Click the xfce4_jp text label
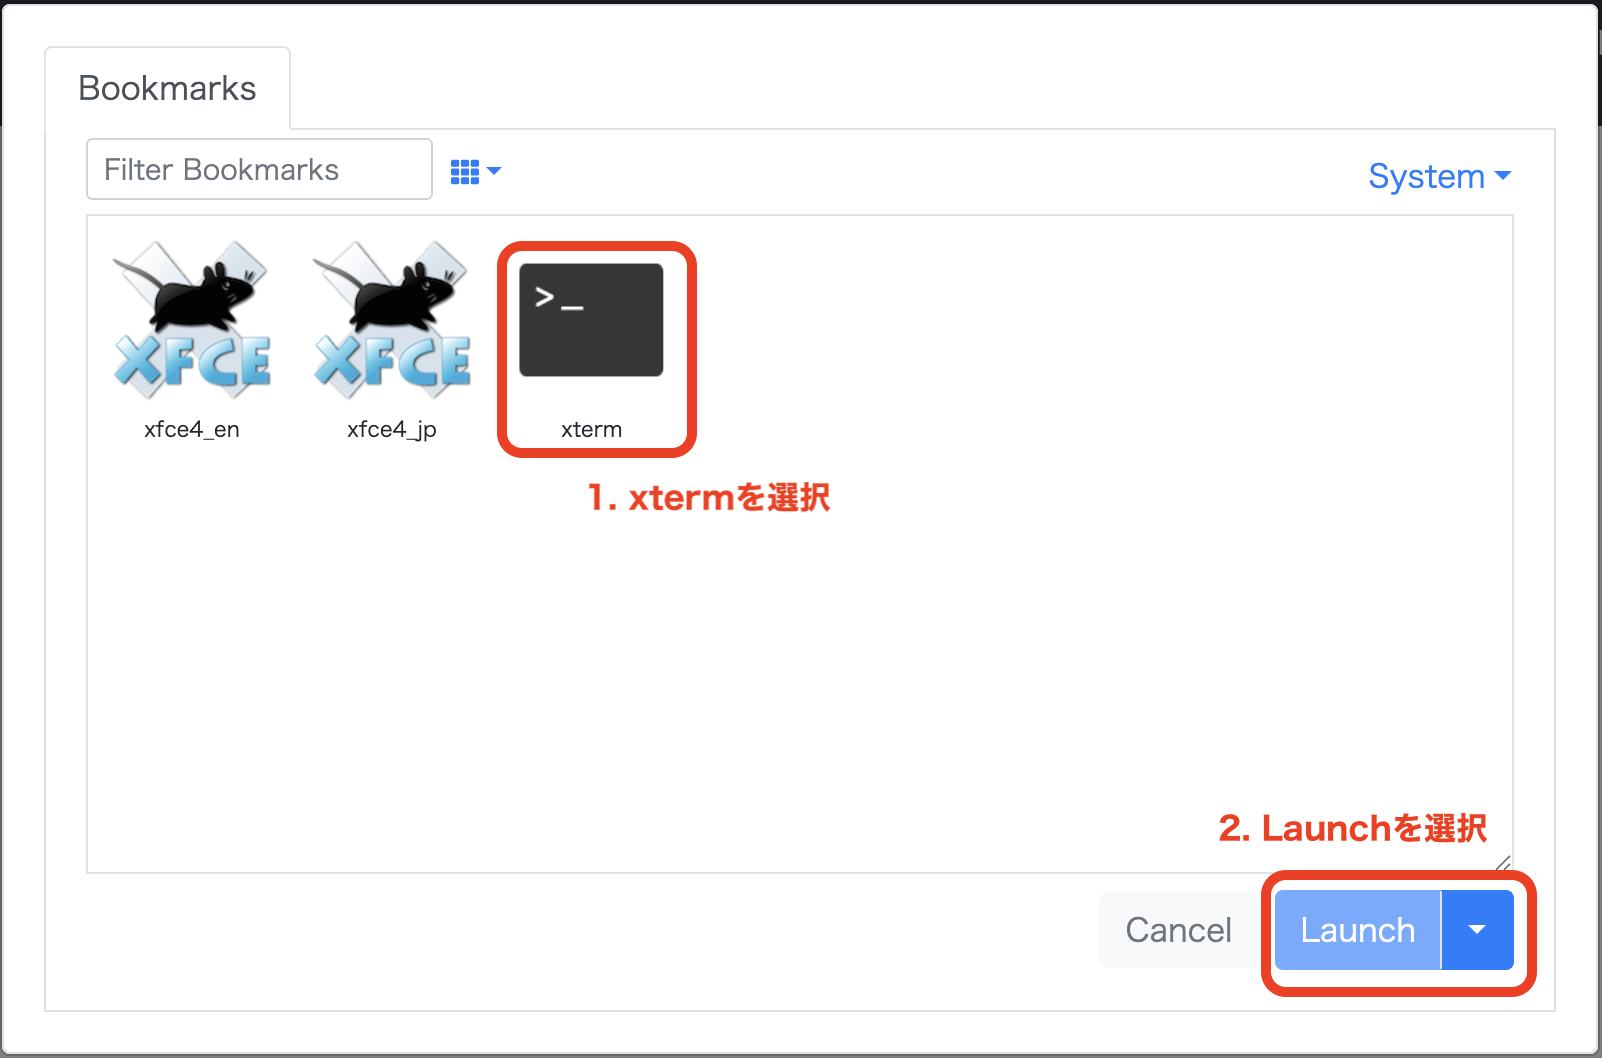 pyautogui.click(x=392, y=429)
